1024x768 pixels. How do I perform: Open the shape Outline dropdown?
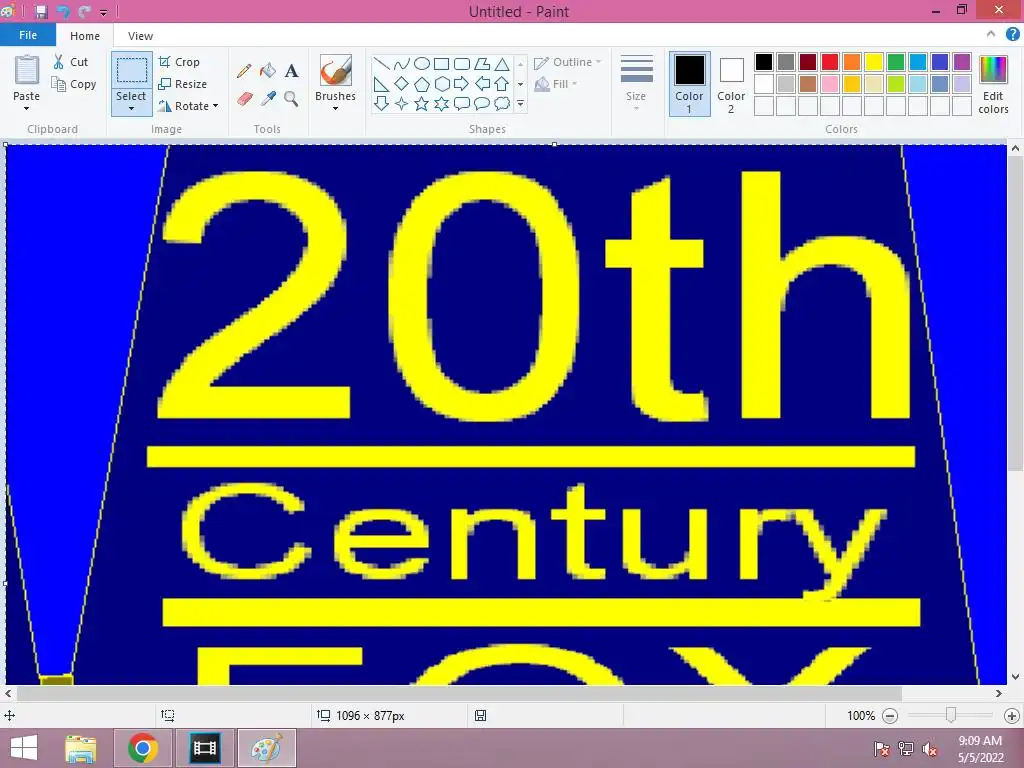(x=568, y=62)
